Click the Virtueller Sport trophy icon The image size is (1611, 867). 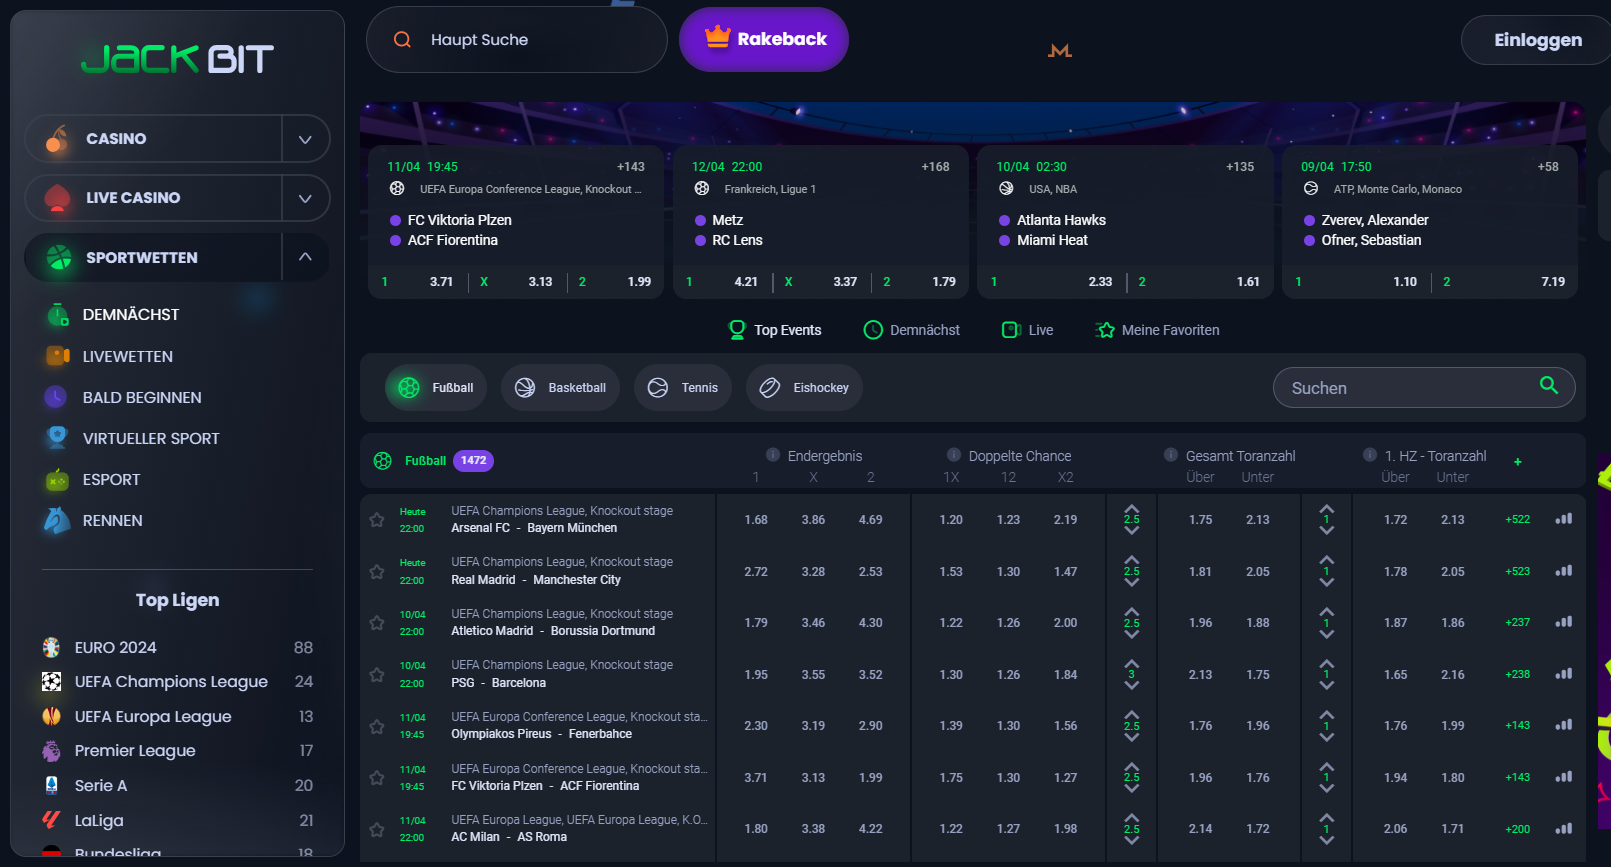click(57, 438)
